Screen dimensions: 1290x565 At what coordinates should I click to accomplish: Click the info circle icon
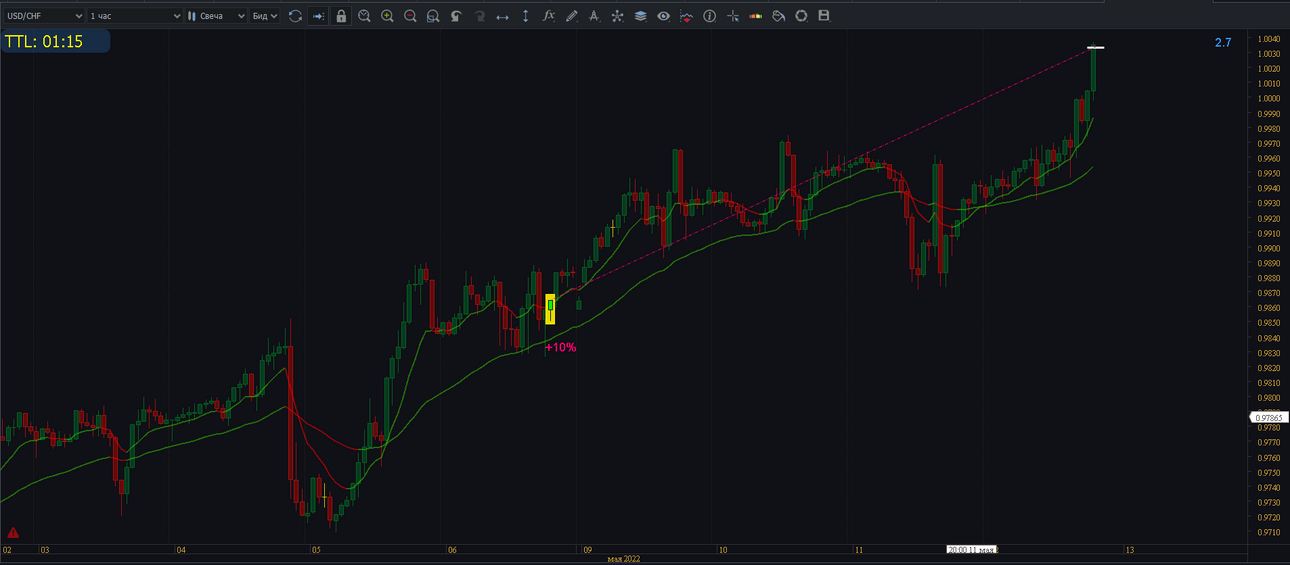pos(709,16)
